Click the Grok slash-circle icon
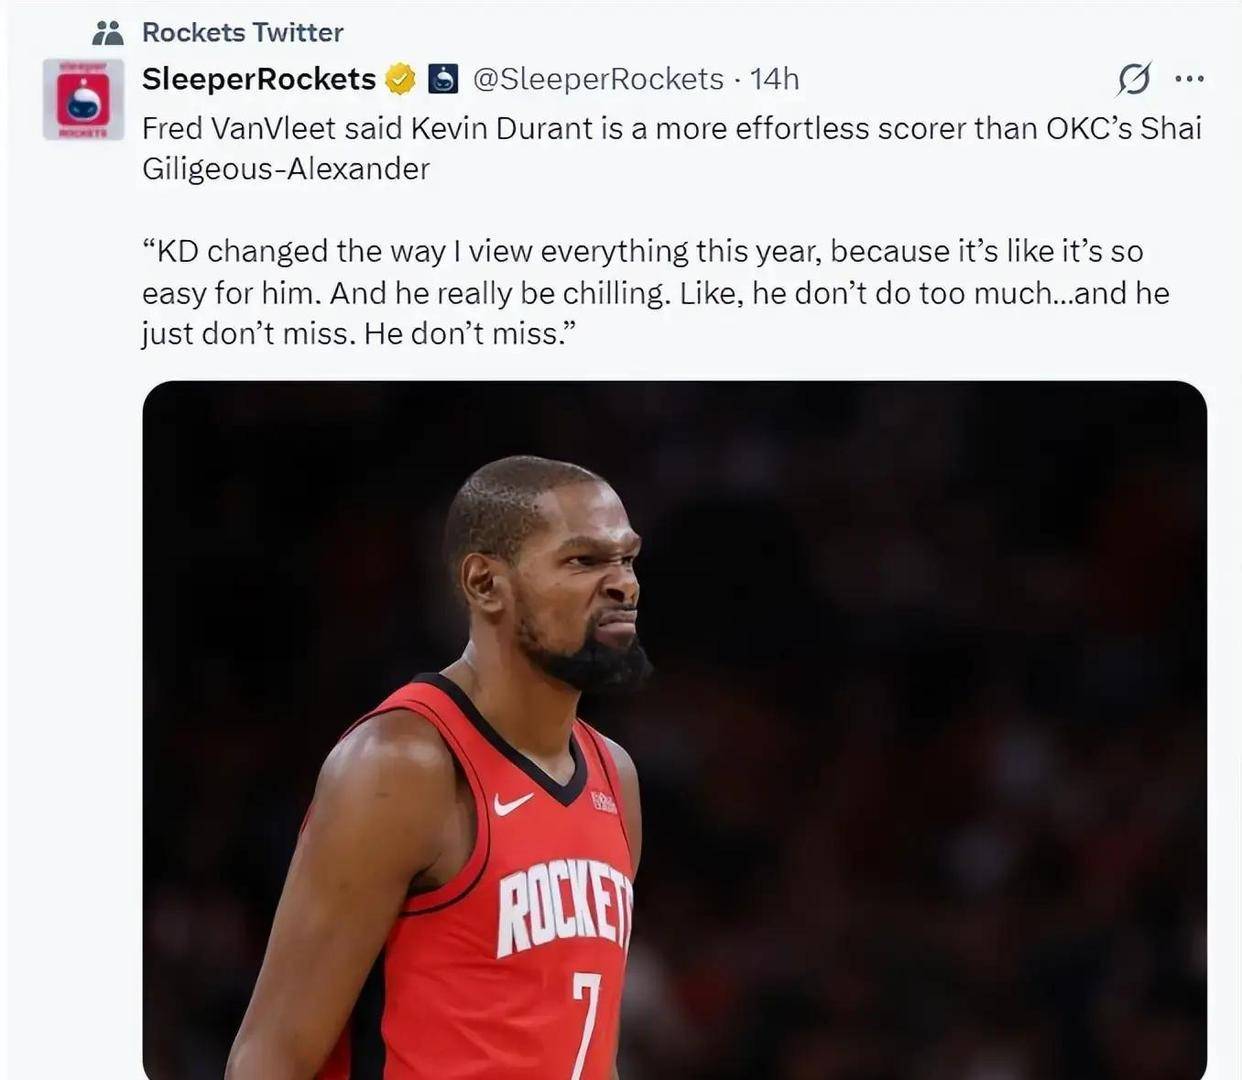Viewport: 1242px width, 1080px height. pos(1134,78)
